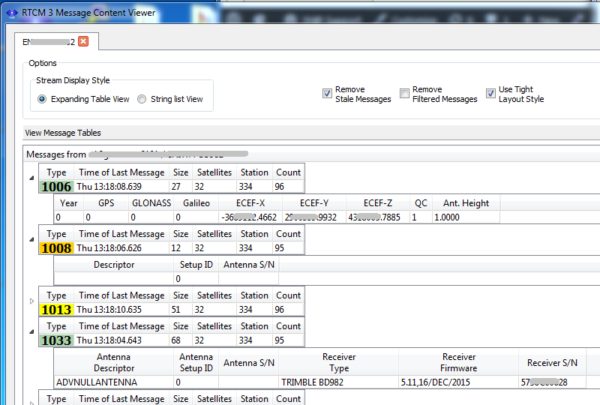Enable Remove Filtered Messages checkbox
The width and height of the screenshot is (600, 405).
pyautogui.click(x=405, y=93)
